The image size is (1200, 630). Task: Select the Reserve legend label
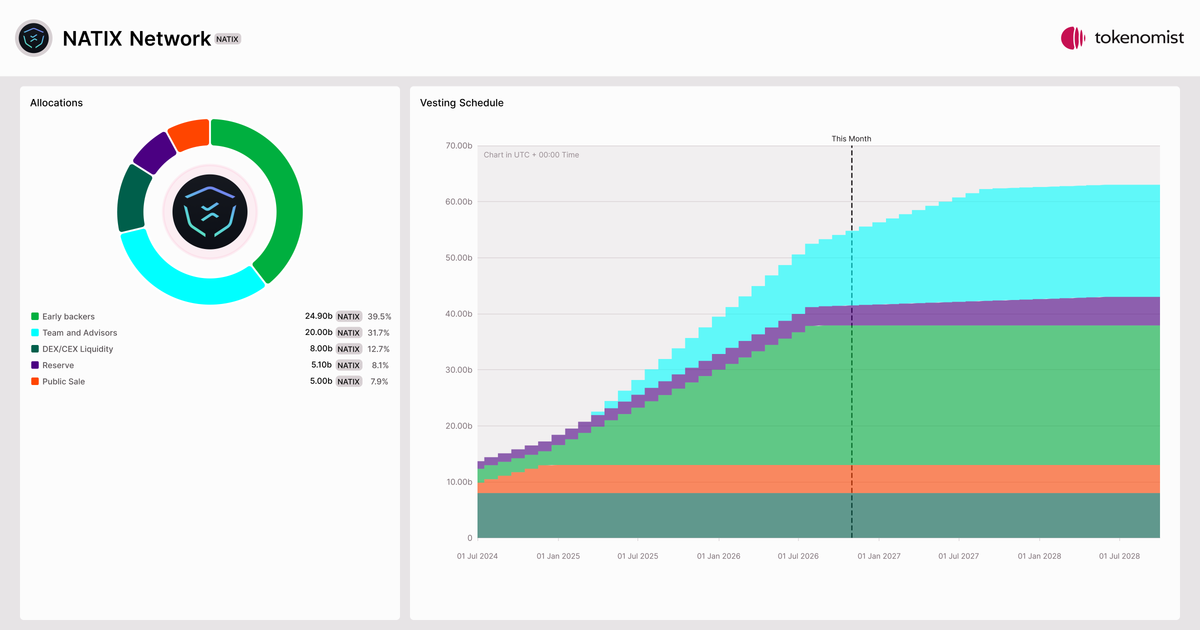pyautogui.click(x=58, y=365)
